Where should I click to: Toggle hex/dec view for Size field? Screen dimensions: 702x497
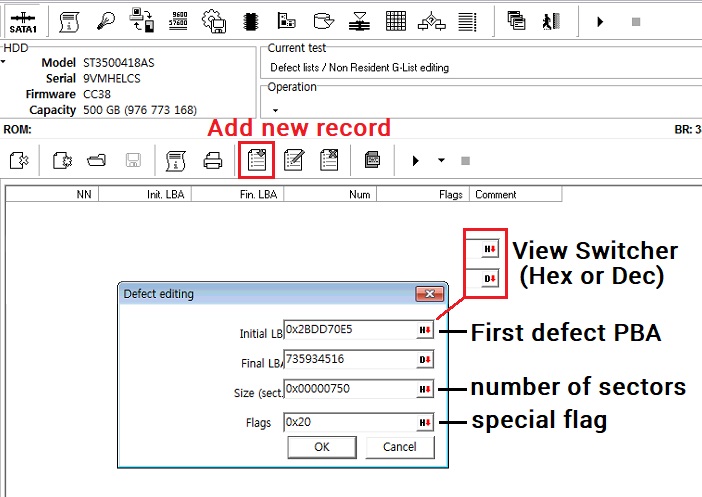(425, 389)
